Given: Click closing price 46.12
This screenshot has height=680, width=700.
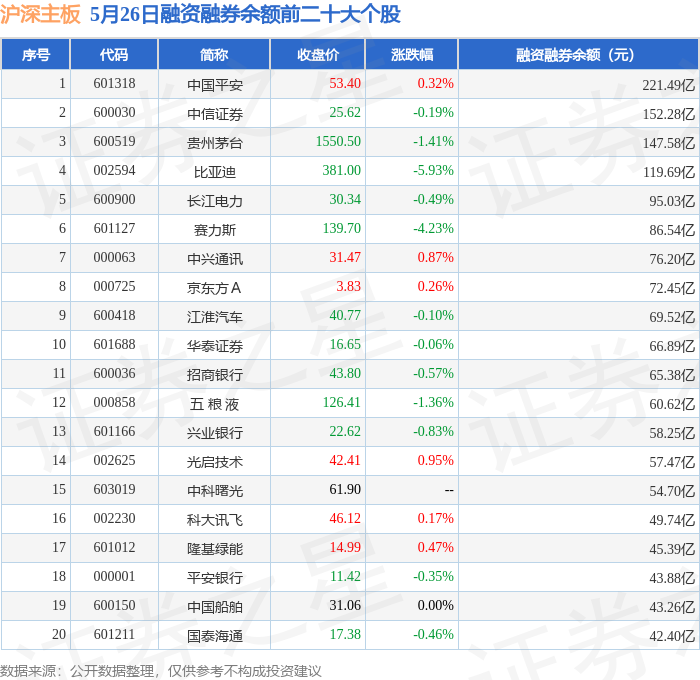Looking at the screenshot, I should tap(345, 519).
